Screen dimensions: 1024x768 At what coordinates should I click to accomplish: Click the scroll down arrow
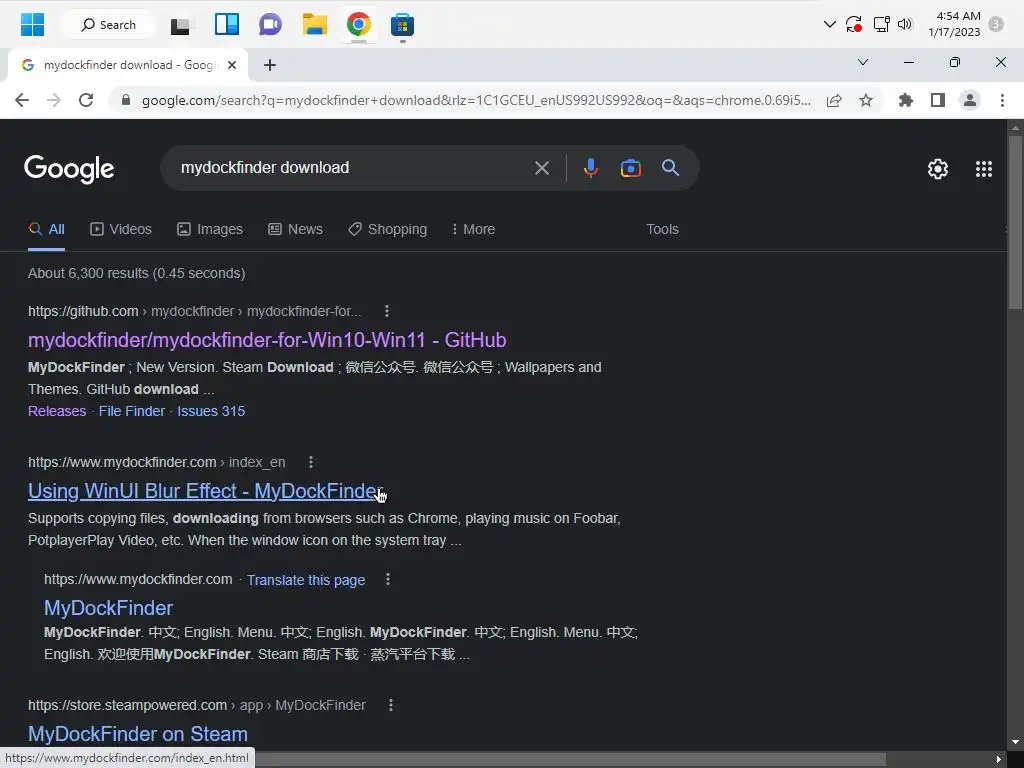[x=1015, y=742]
